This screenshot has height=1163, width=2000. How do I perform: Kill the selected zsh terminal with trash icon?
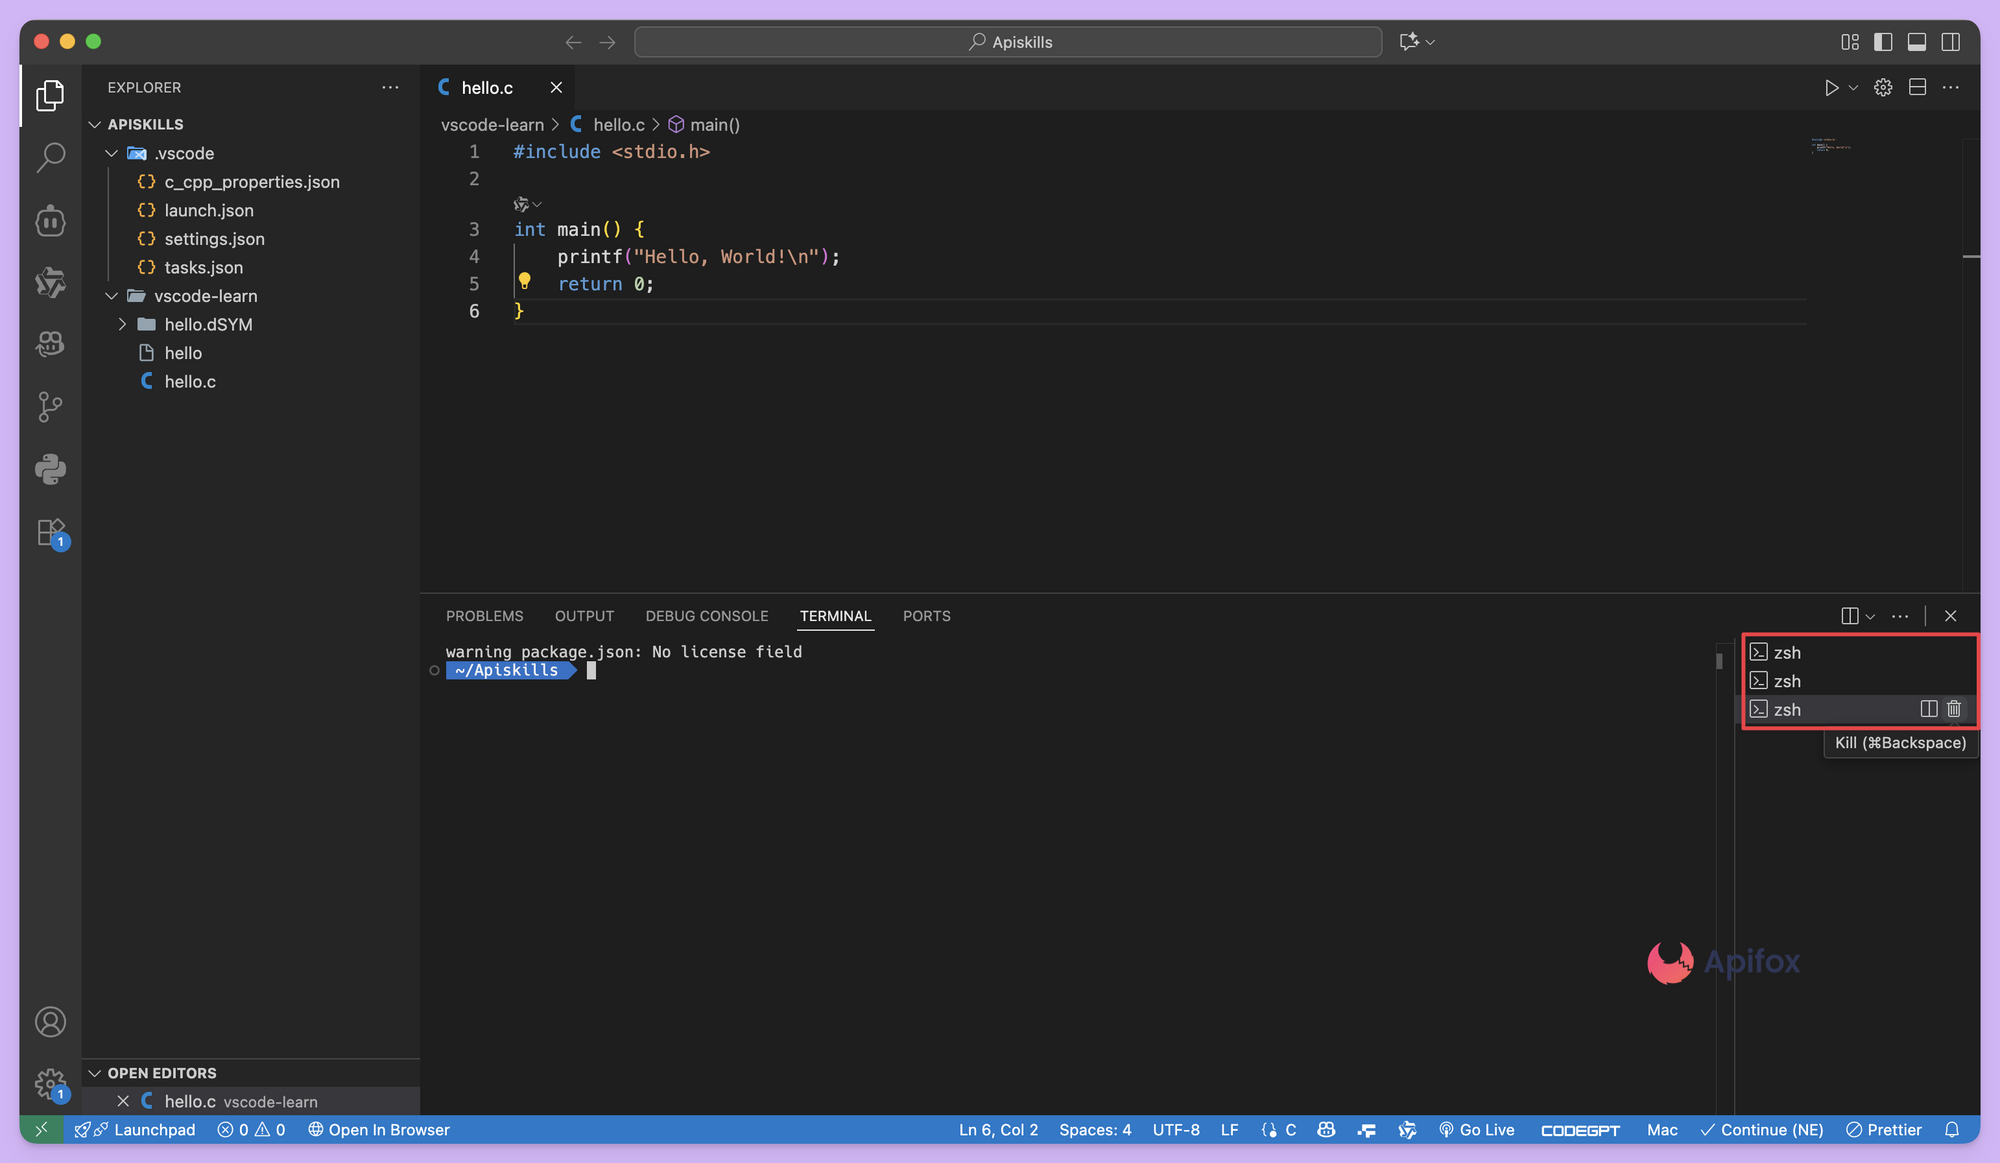point(1954,709)
